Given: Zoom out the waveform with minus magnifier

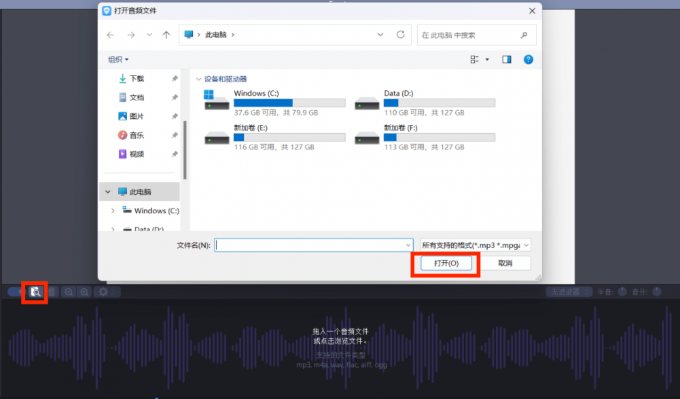Looking at the screenshot, I should [x=69, y=292].
